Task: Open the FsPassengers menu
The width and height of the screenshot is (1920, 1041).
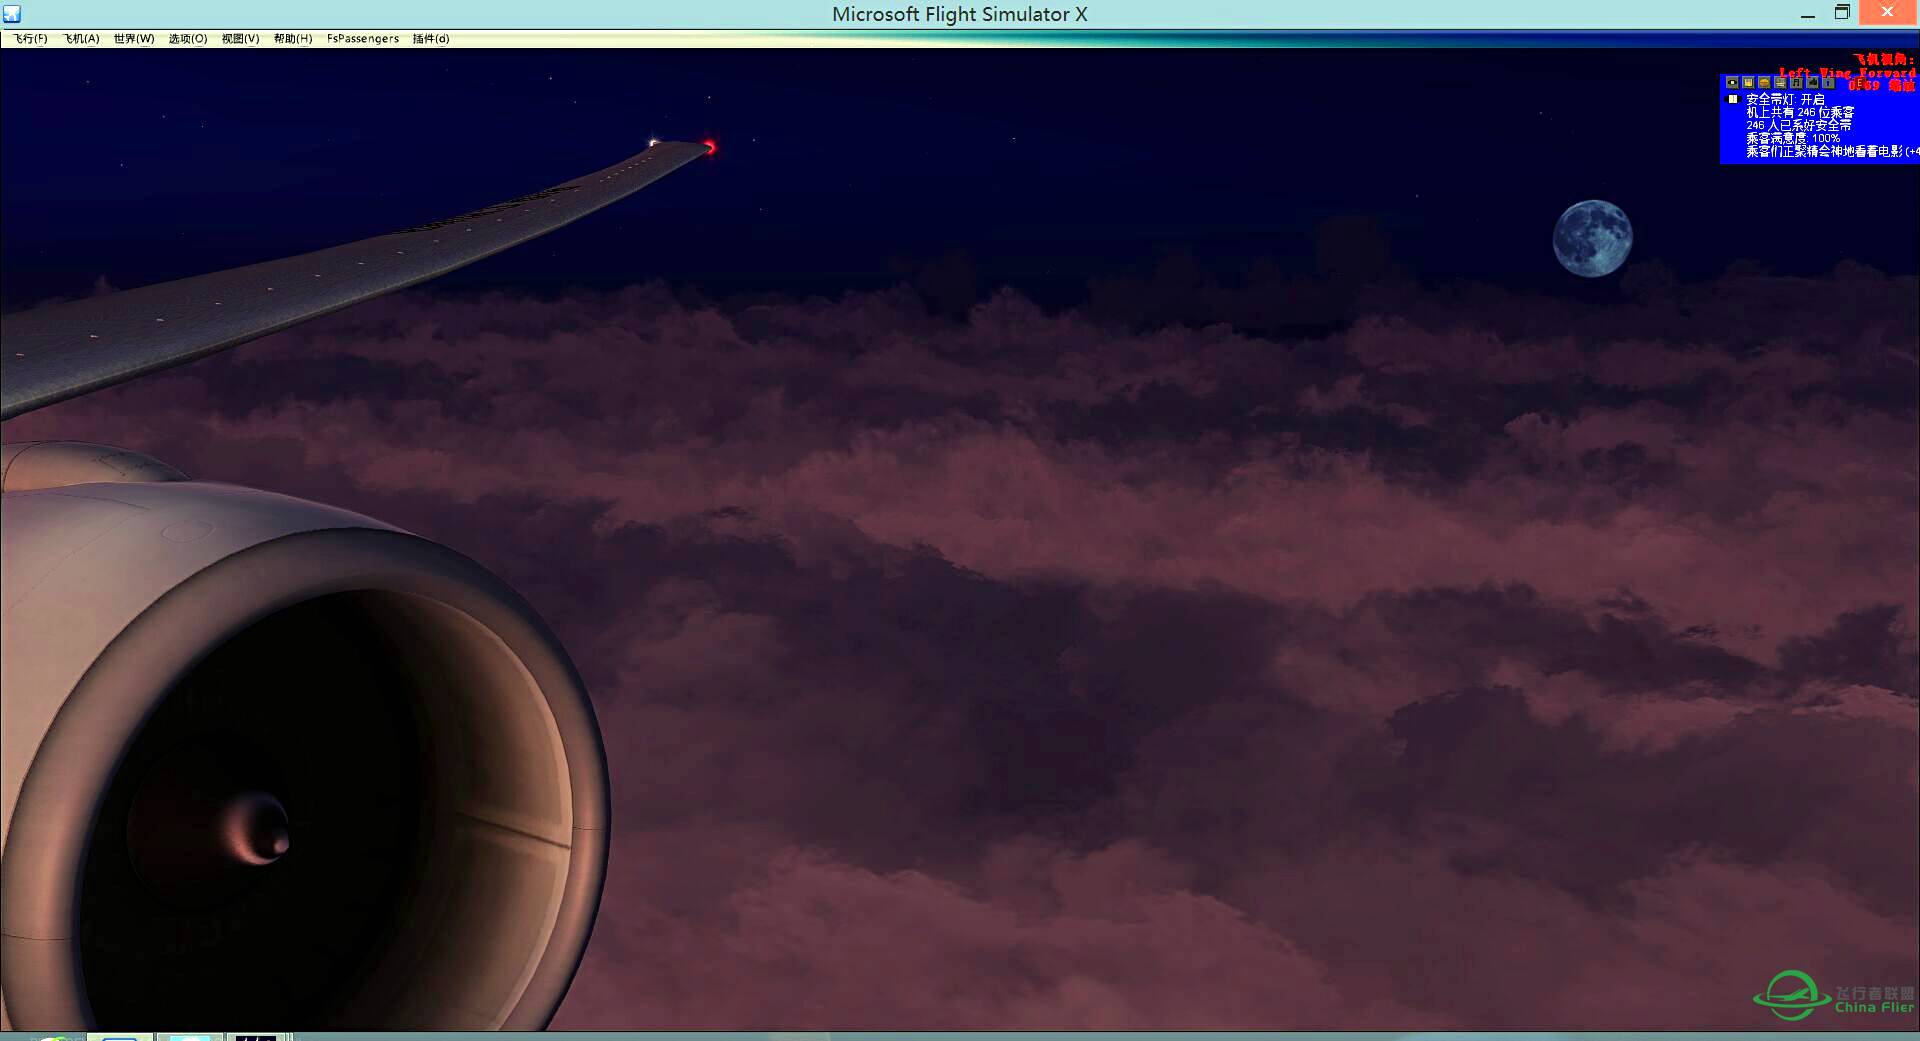Action: point(363,39)
